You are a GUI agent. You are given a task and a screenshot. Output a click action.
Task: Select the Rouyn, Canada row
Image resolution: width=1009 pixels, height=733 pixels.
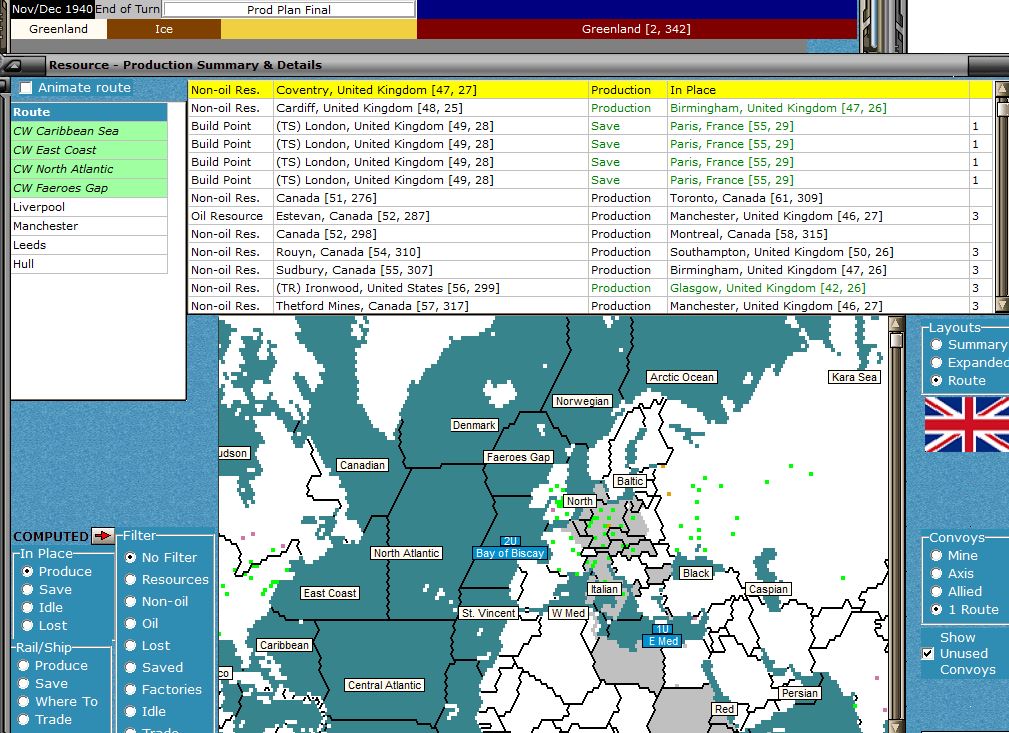point(590,252)
